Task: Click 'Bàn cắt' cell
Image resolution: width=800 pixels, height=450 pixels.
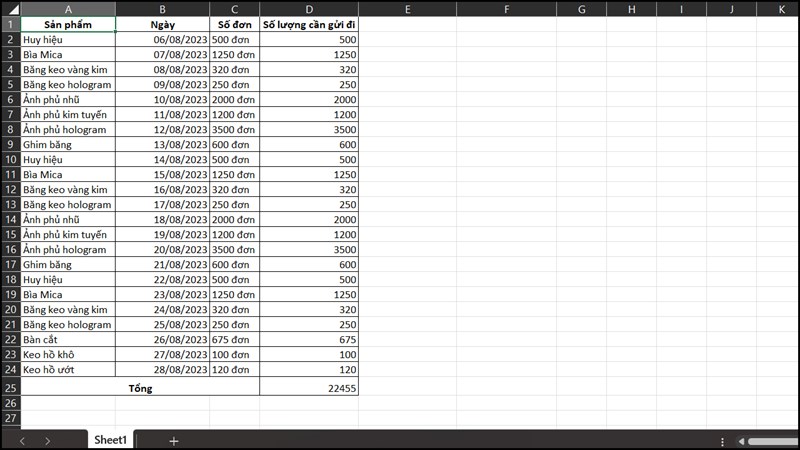Action: pos(68,339)
